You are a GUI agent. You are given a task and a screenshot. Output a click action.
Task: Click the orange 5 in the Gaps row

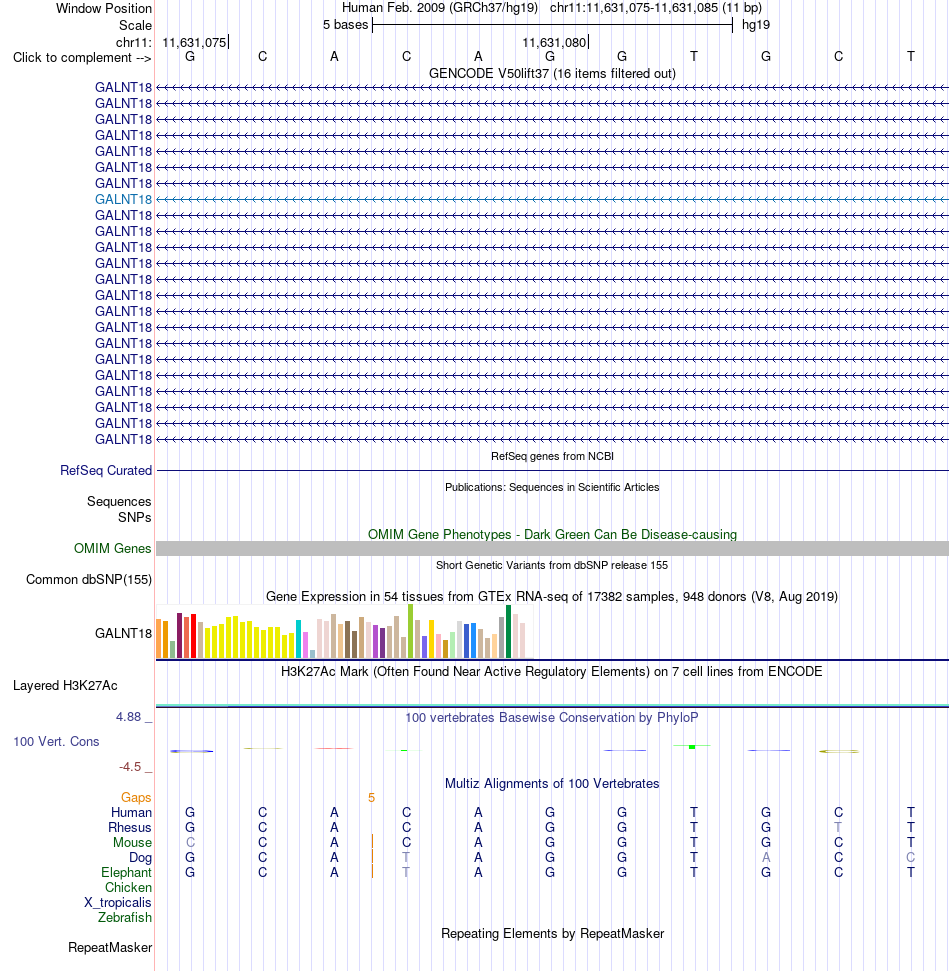coord(372,798)
